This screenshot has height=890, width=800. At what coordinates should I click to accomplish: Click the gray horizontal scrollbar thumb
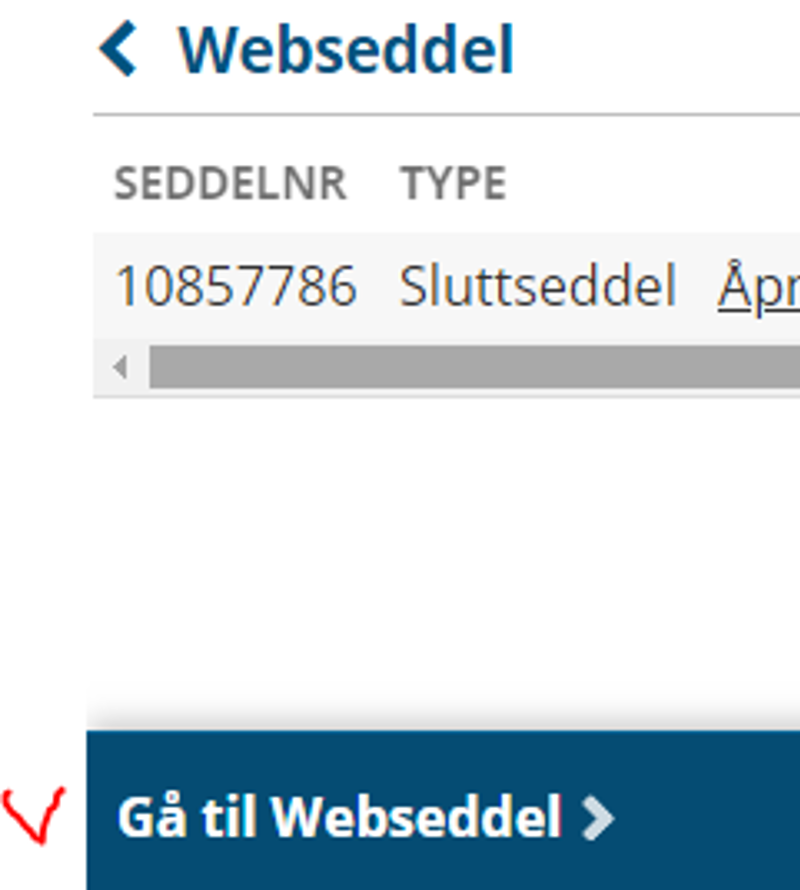pos(474,367)
